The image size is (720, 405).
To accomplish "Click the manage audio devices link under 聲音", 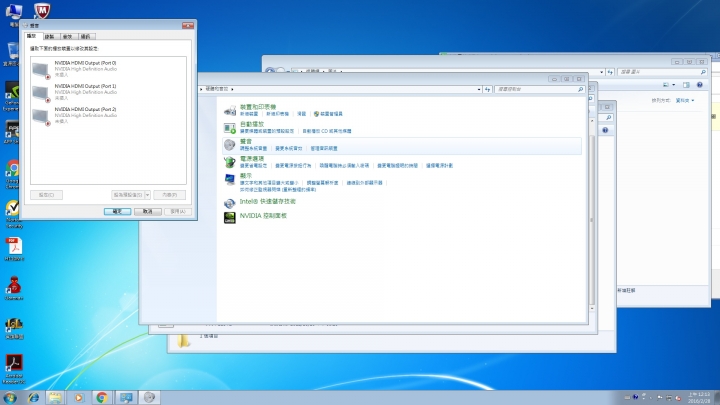I will (x=324, y=148).
